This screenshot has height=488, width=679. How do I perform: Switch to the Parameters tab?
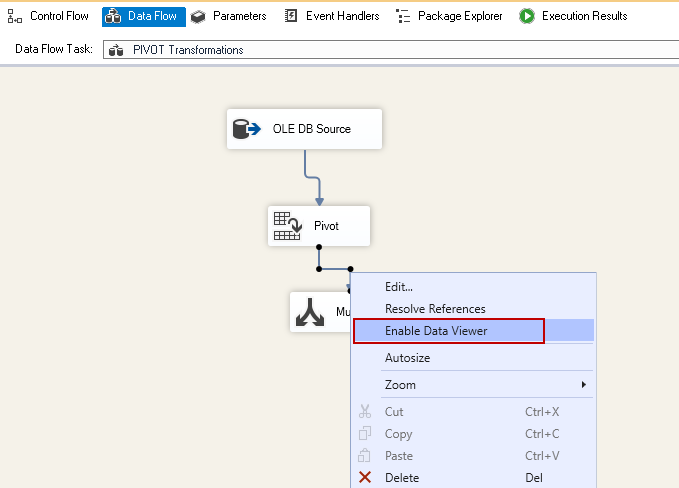pyautogui.click(x=229, y=16)
